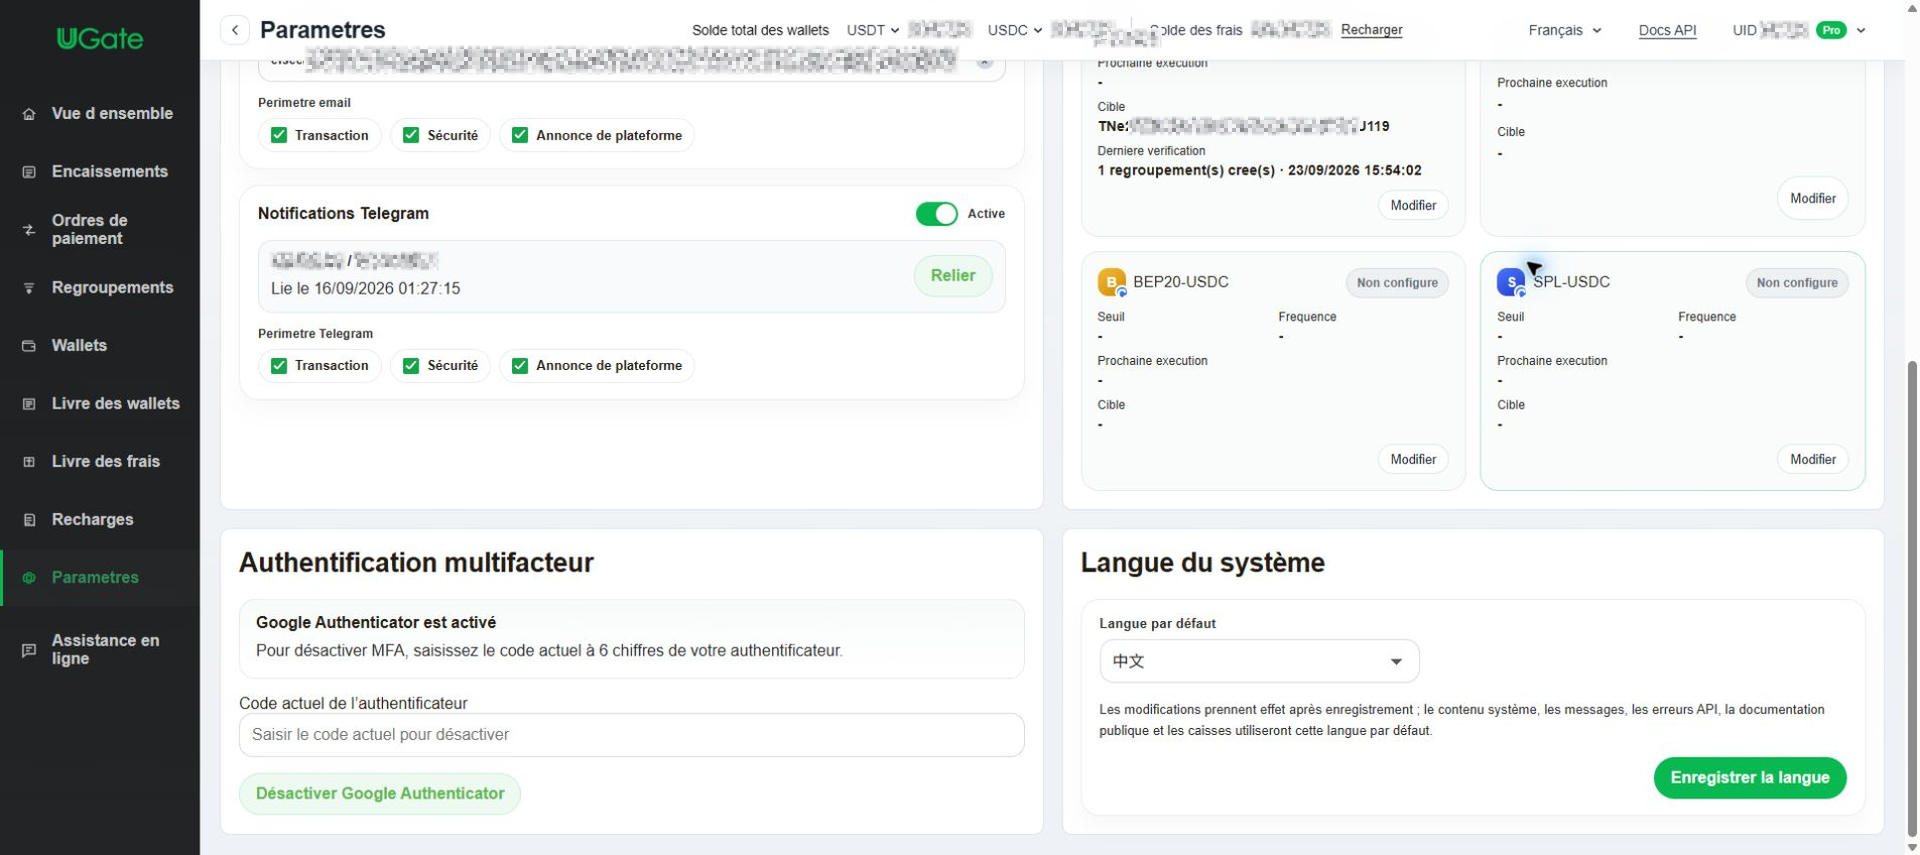Click the Recharger link
This screenshot has height=855, width=1920.
coord(1371,30)
